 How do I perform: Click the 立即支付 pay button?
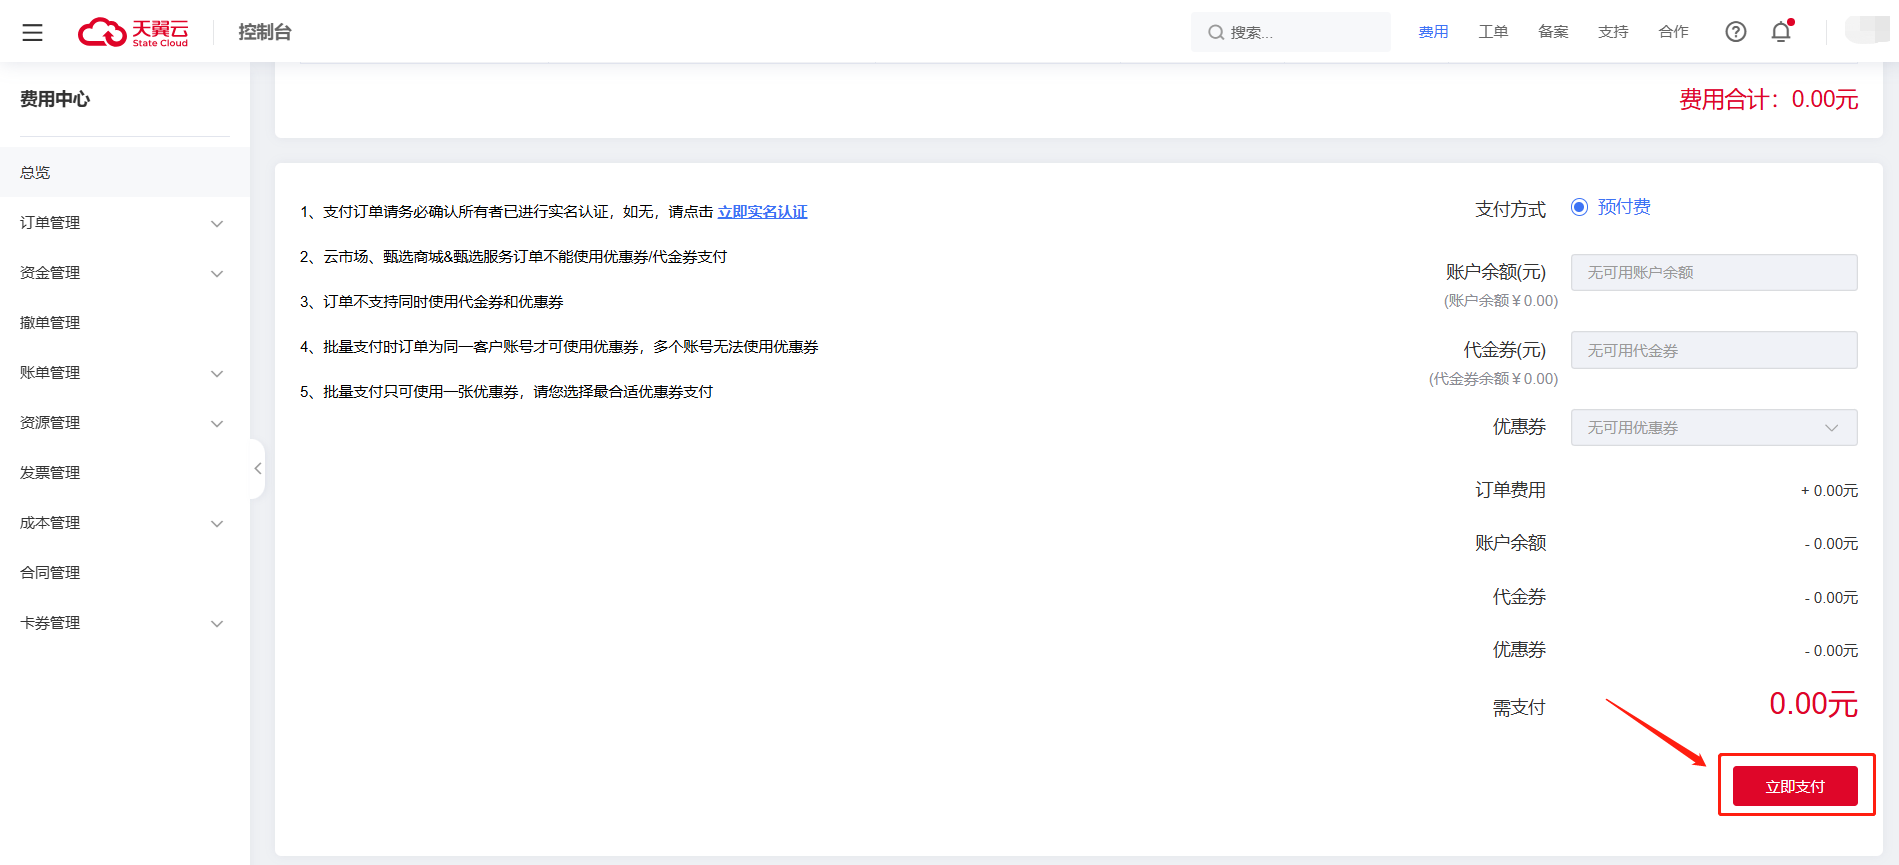(x=1795, y=786)
